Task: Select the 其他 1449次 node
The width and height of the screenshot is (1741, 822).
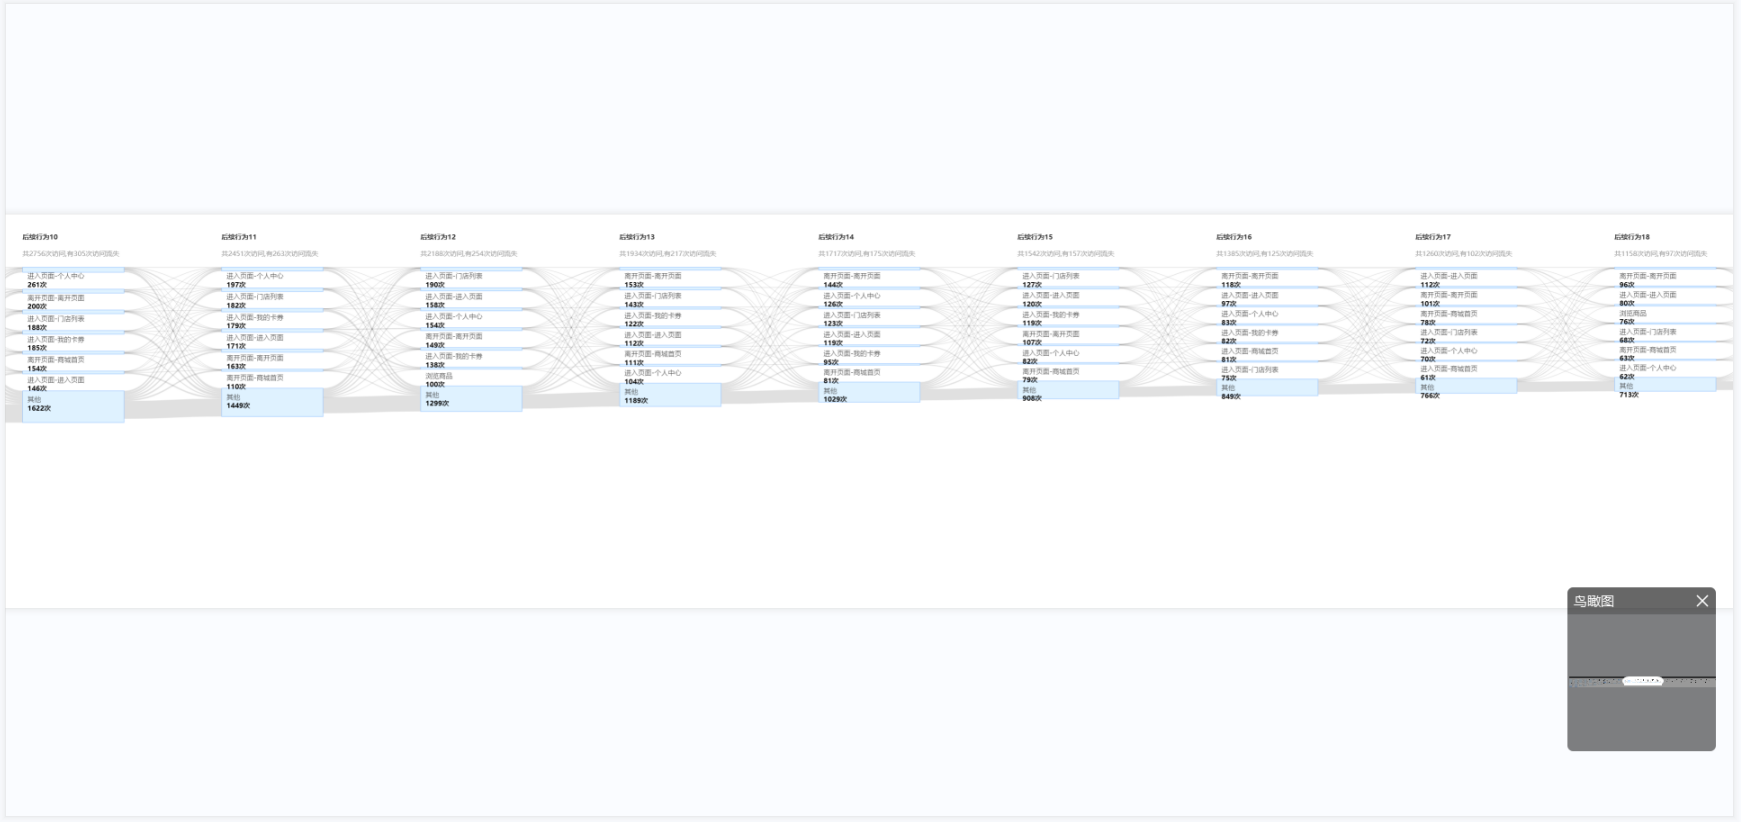Action: [x=272, y=402]
